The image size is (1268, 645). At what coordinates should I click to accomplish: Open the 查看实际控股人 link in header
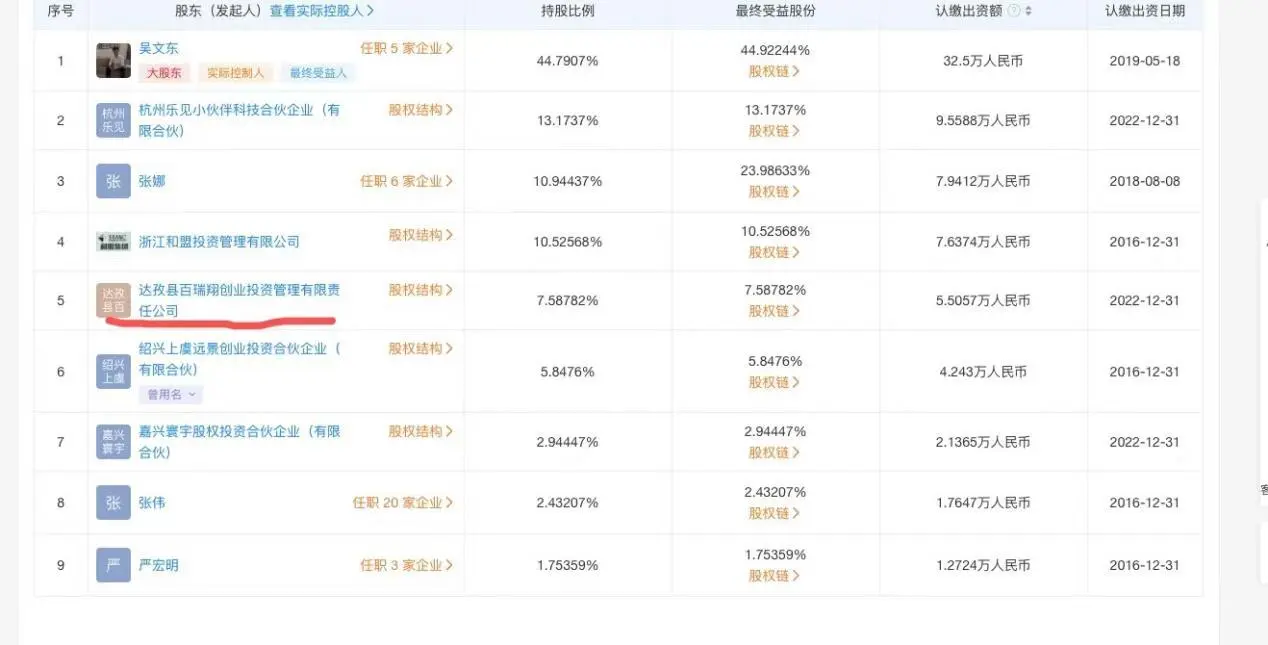pos(322,11)
